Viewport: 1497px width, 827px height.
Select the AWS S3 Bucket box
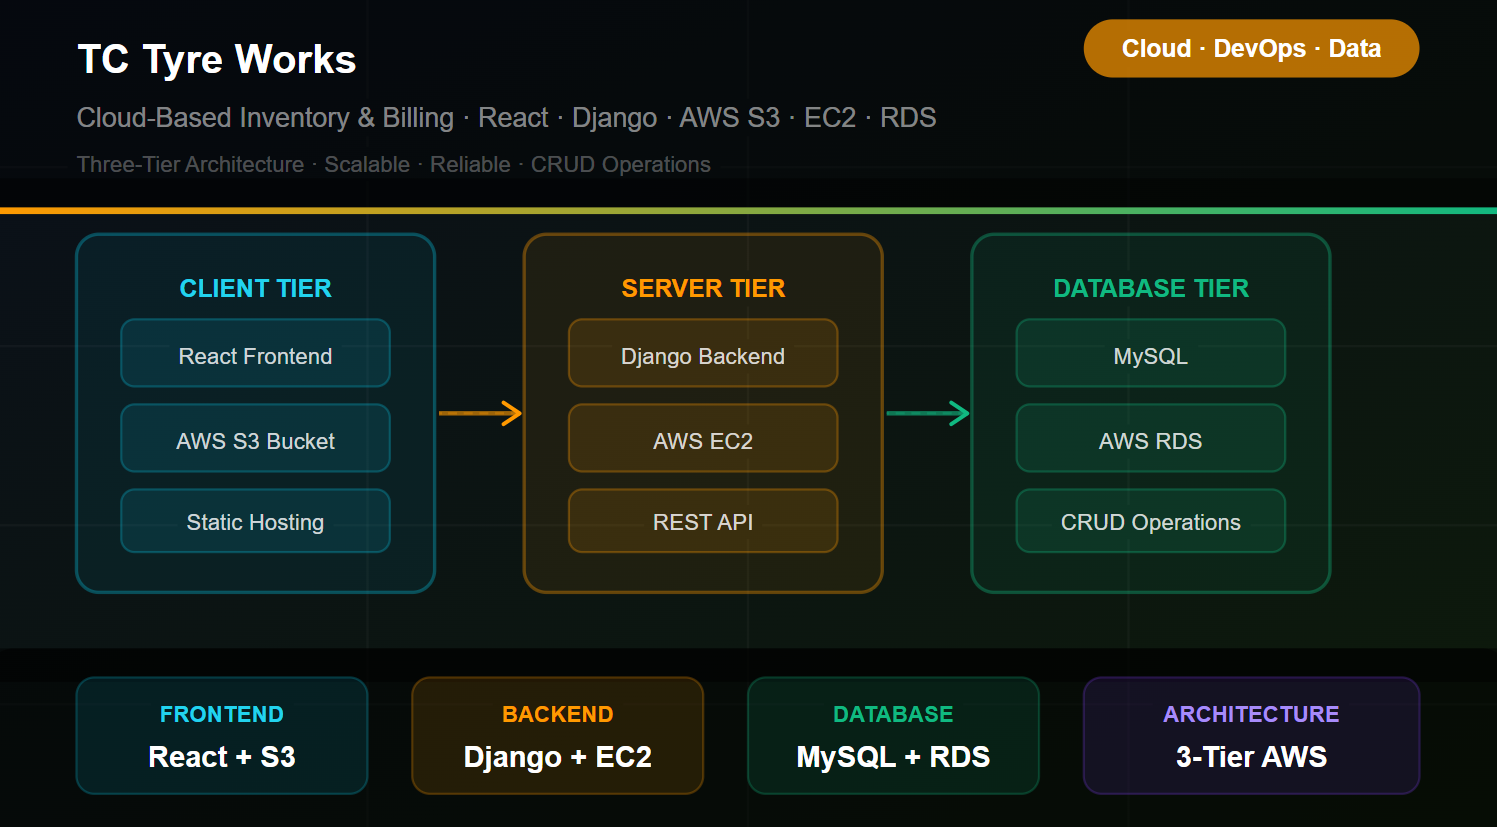point(255,438)
